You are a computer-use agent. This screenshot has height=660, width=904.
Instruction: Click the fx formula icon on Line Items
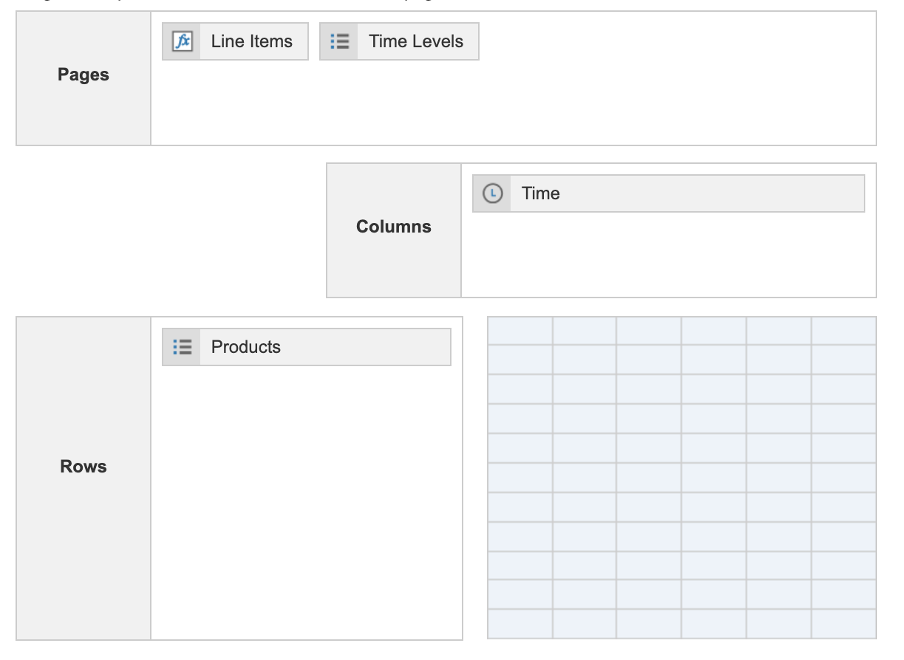click(x=182, y=42)
